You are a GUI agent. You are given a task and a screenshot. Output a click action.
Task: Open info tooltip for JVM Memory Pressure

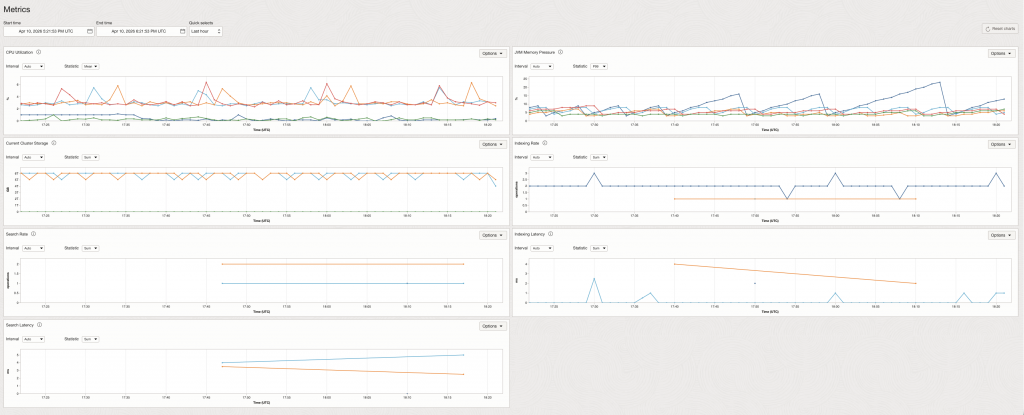562,52
